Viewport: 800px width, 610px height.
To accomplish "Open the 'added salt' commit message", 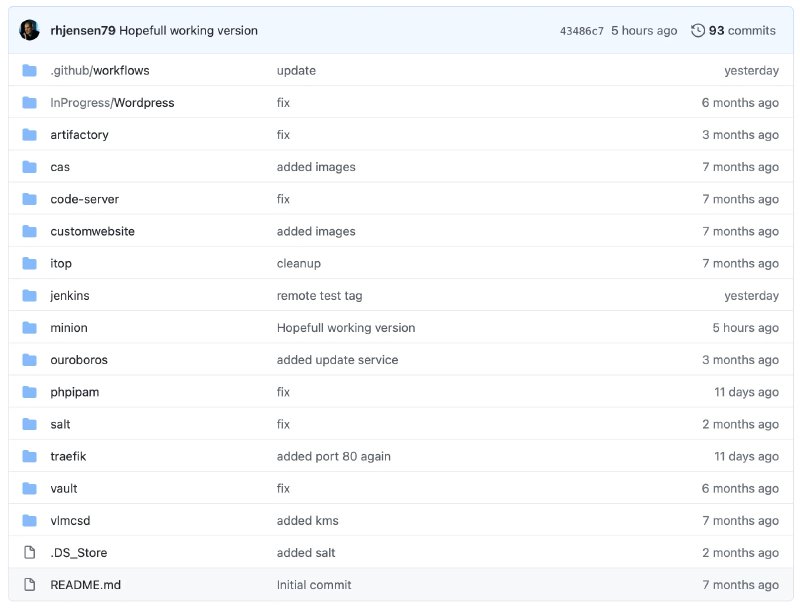I will (306, 552).
